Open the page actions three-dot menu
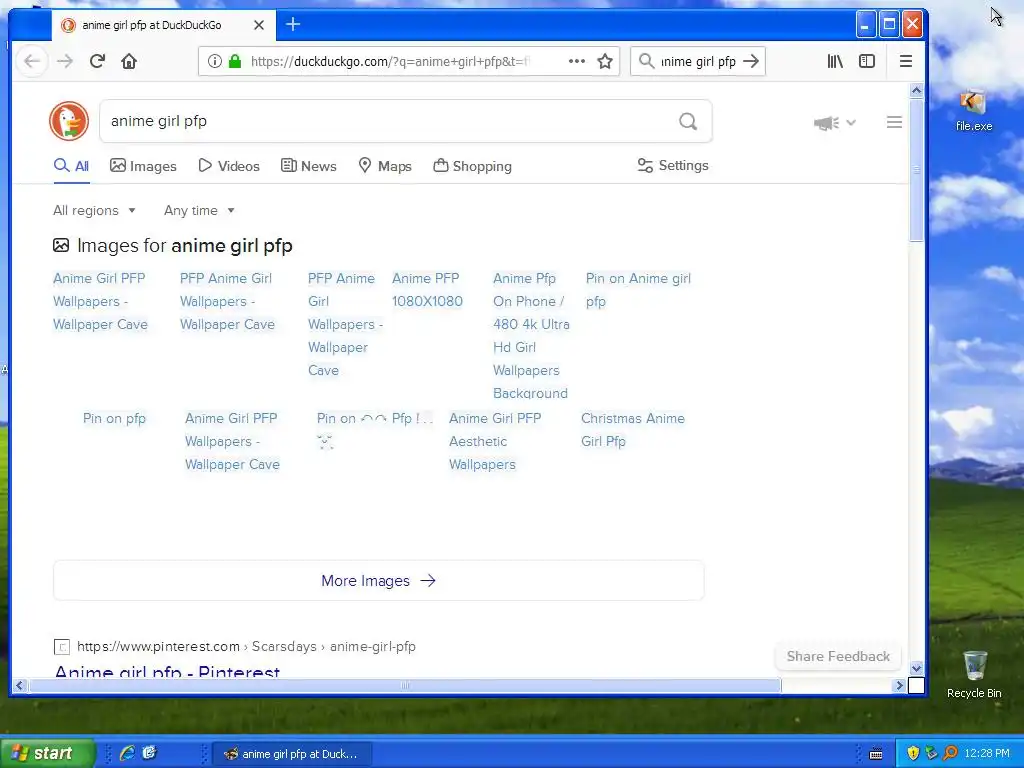This screenshot has height=768, width=1024. 577,61
